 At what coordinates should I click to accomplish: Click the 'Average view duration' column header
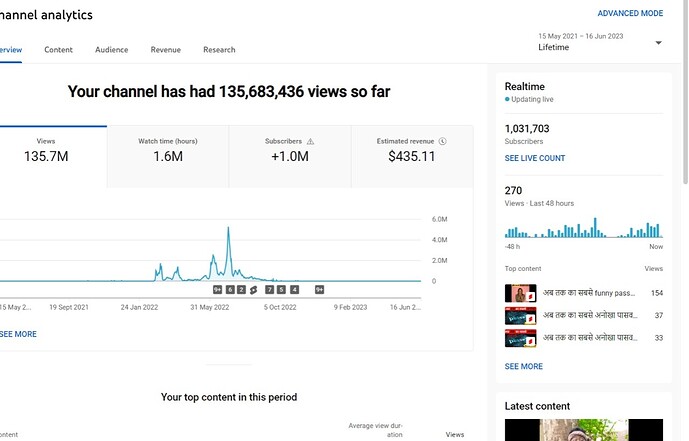[x=375, y=430]
